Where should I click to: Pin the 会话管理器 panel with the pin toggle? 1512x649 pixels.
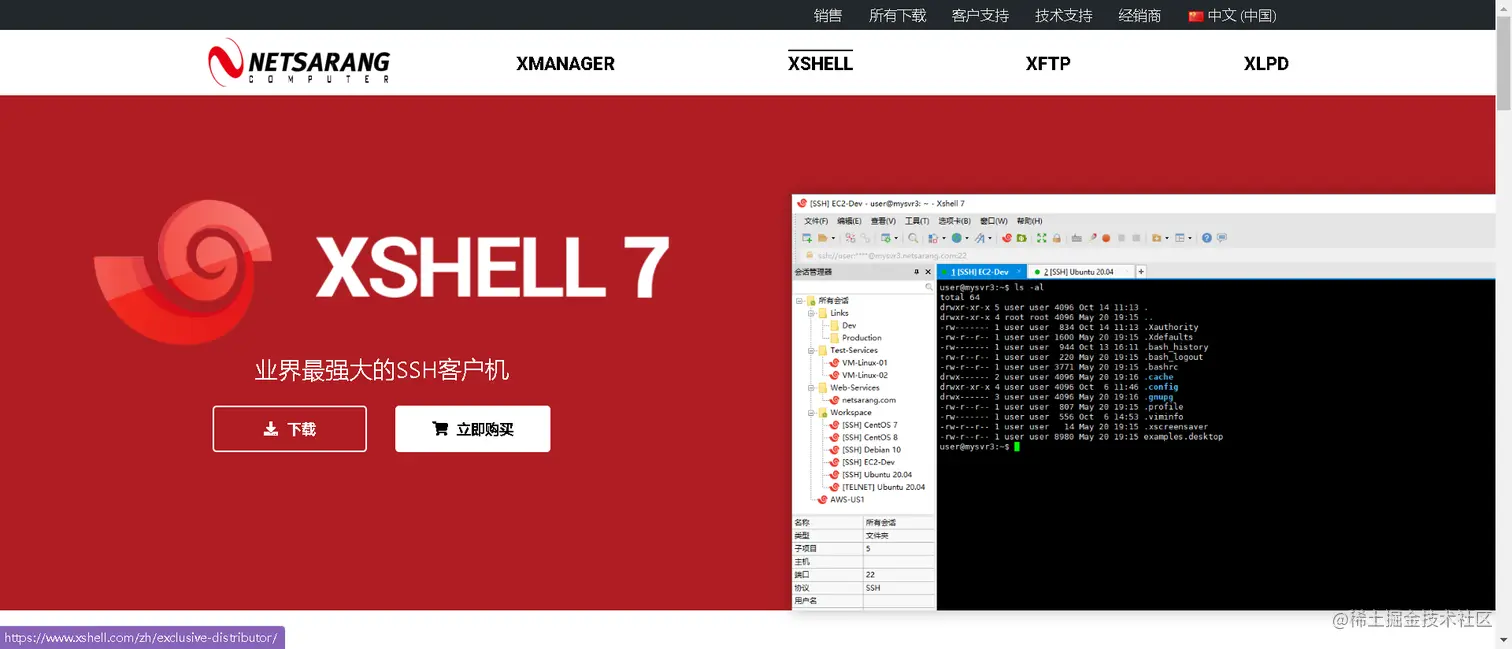(x=915, y=271)
